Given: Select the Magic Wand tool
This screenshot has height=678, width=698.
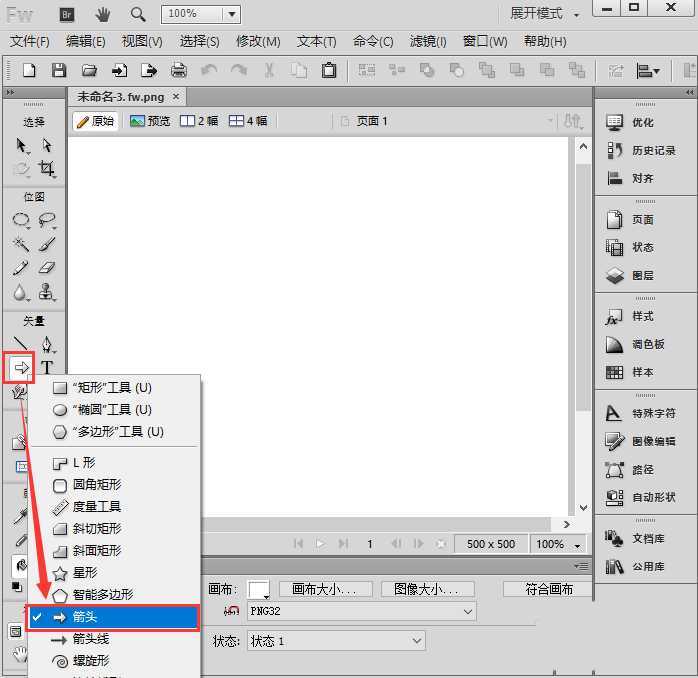Looking at the screenshot, I should (x=21, y=244).
